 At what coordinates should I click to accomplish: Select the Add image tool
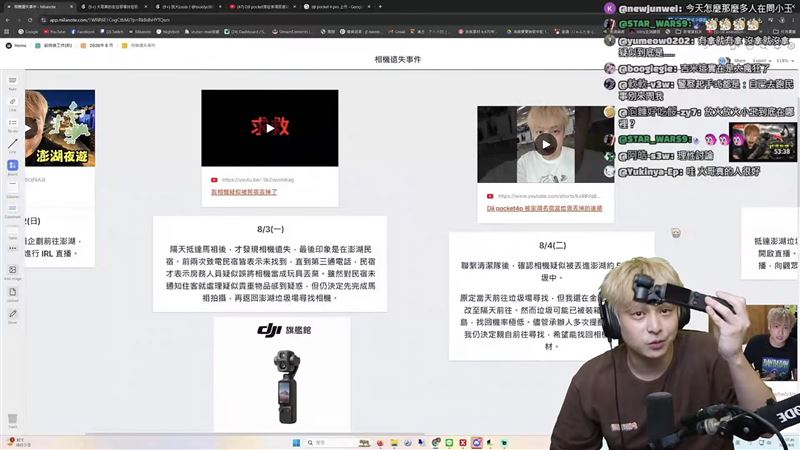coord(12,271)
